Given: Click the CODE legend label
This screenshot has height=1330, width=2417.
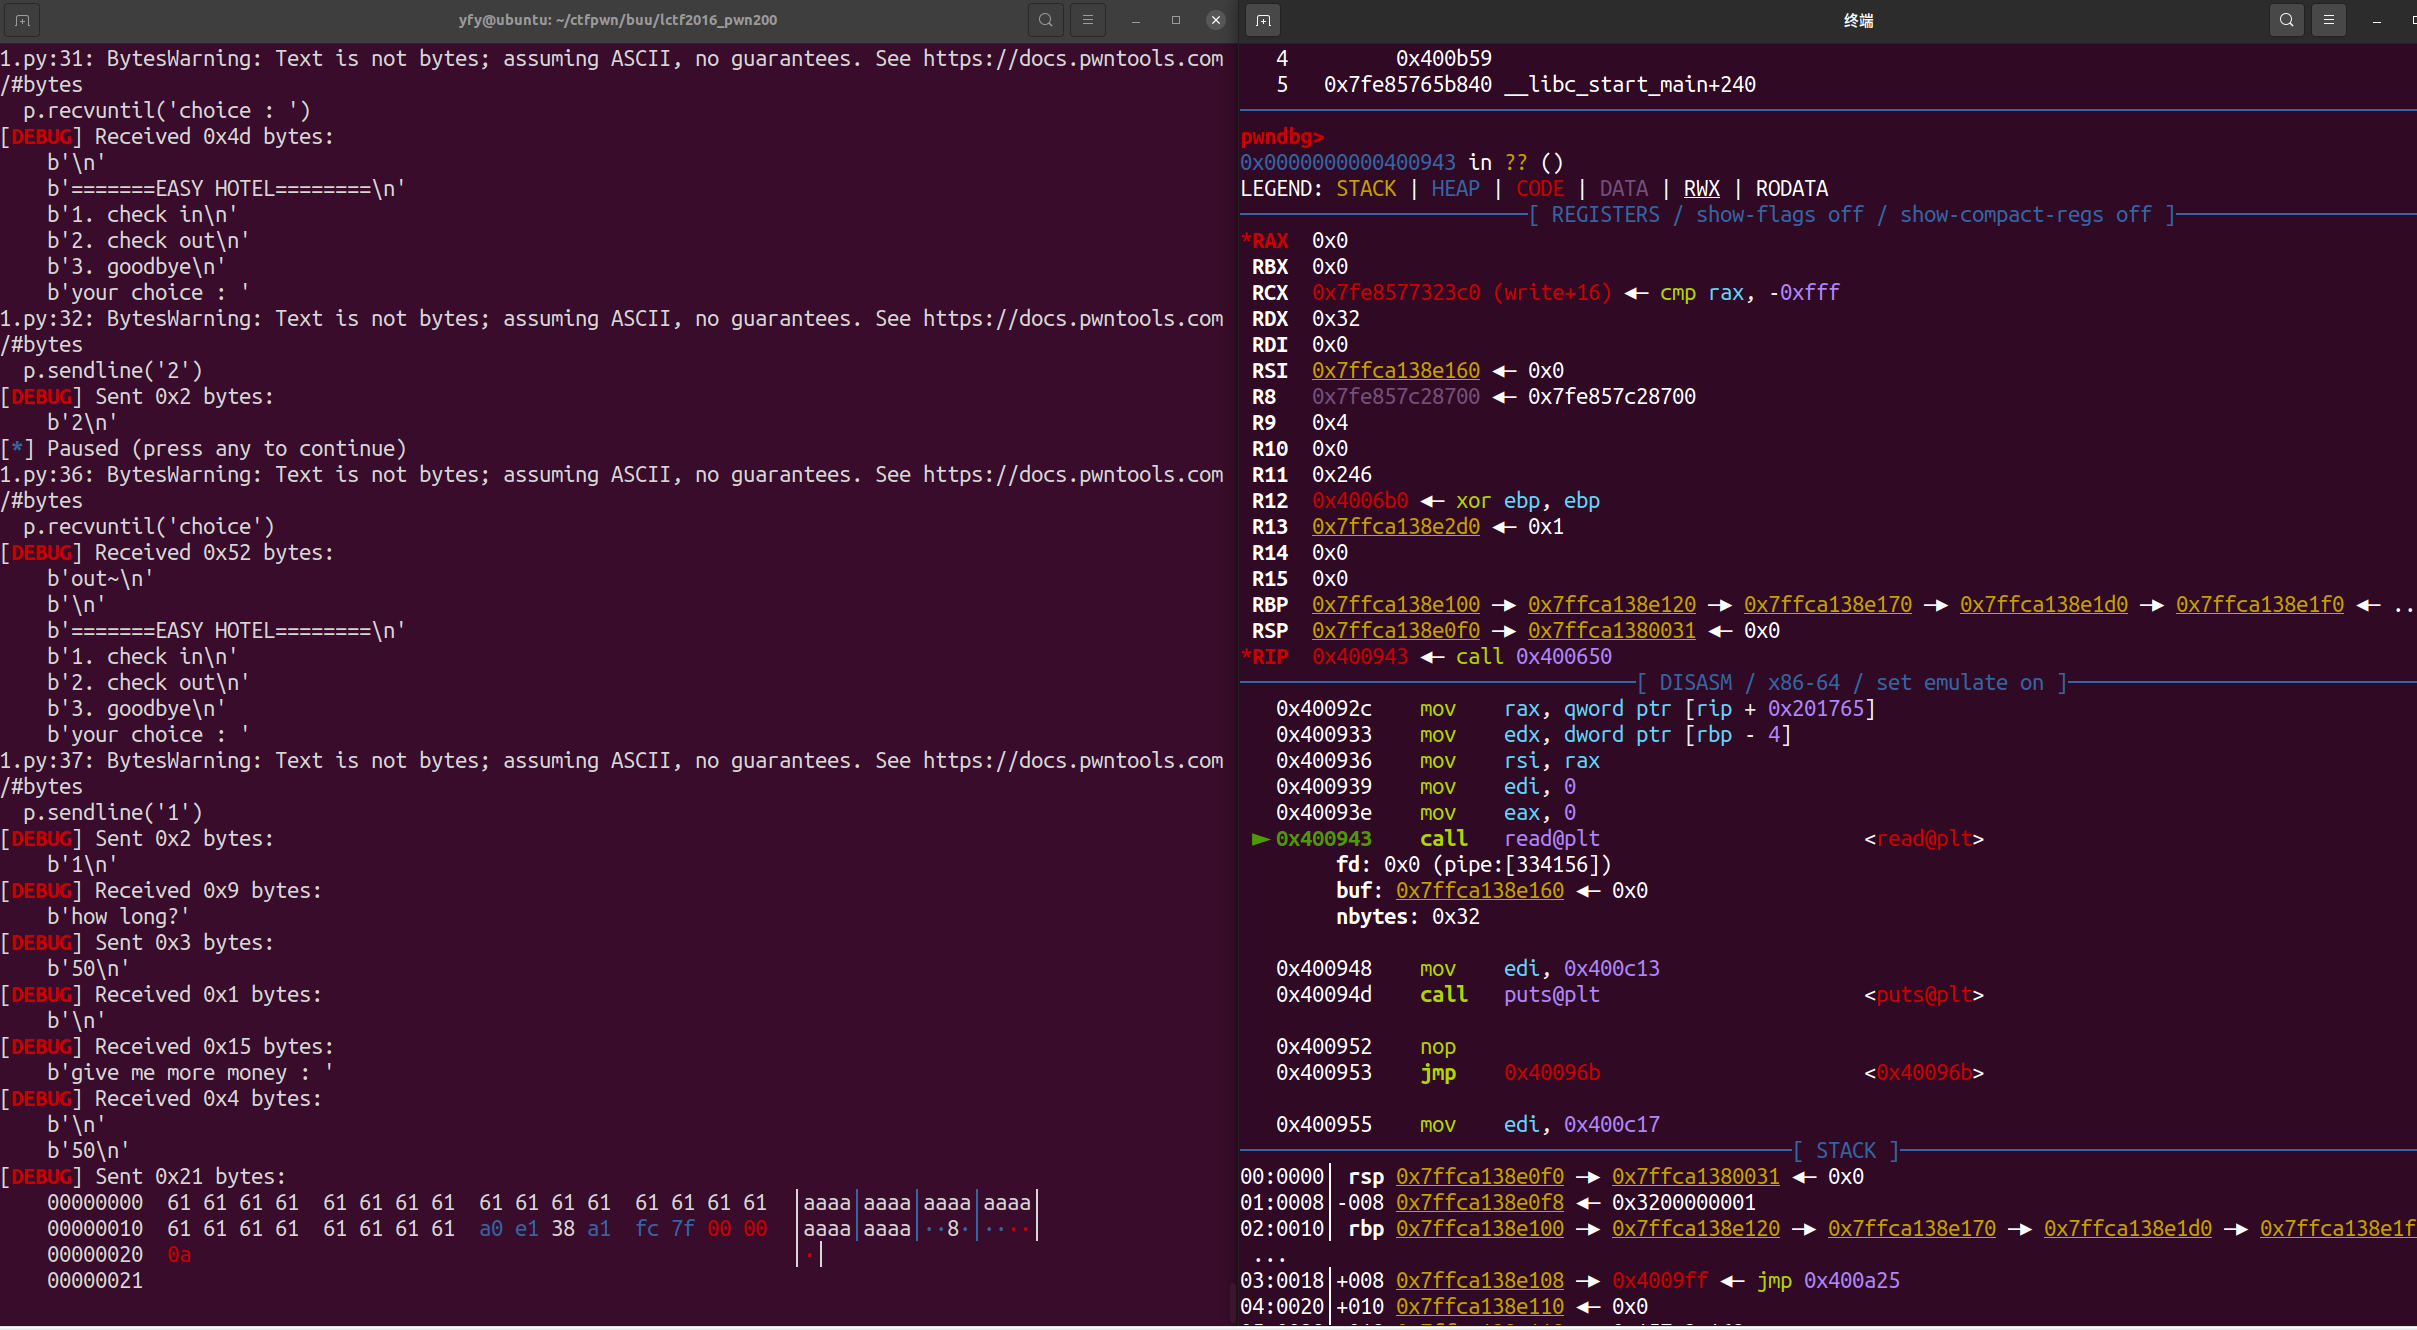Looking at the screenshot, I should click(1539, 189).
